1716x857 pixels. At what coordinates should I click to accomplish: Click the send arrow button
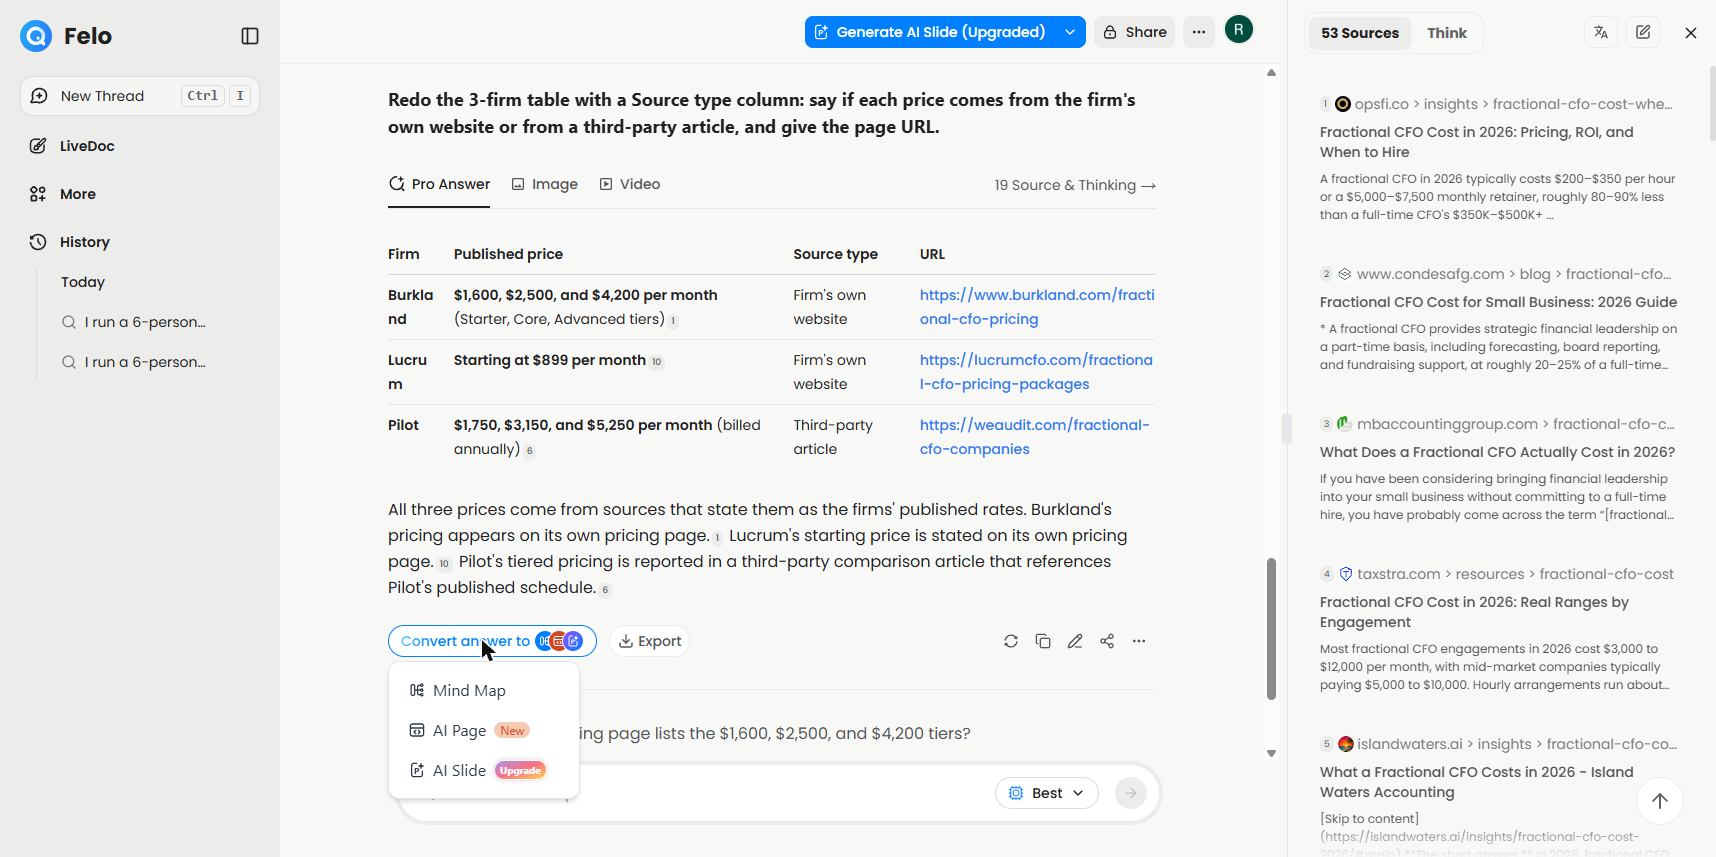pyautogui.click(x=1131, y=793)
